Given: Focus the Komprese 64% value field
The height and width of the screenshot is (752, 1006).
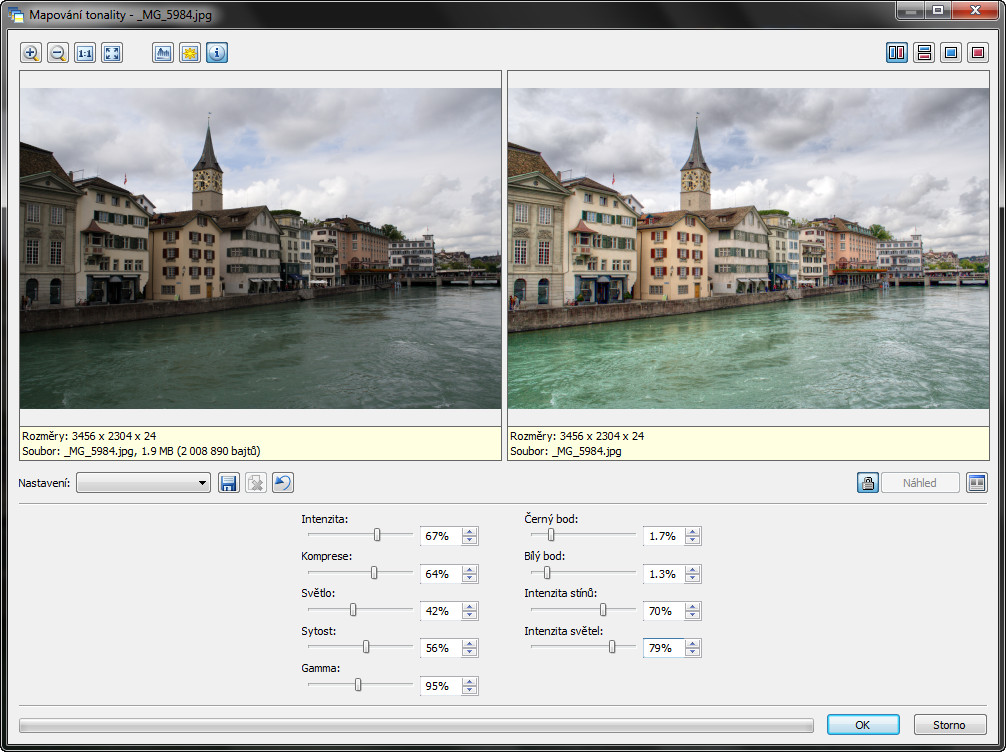Looking at the screenshot, I should pos(441,574).
